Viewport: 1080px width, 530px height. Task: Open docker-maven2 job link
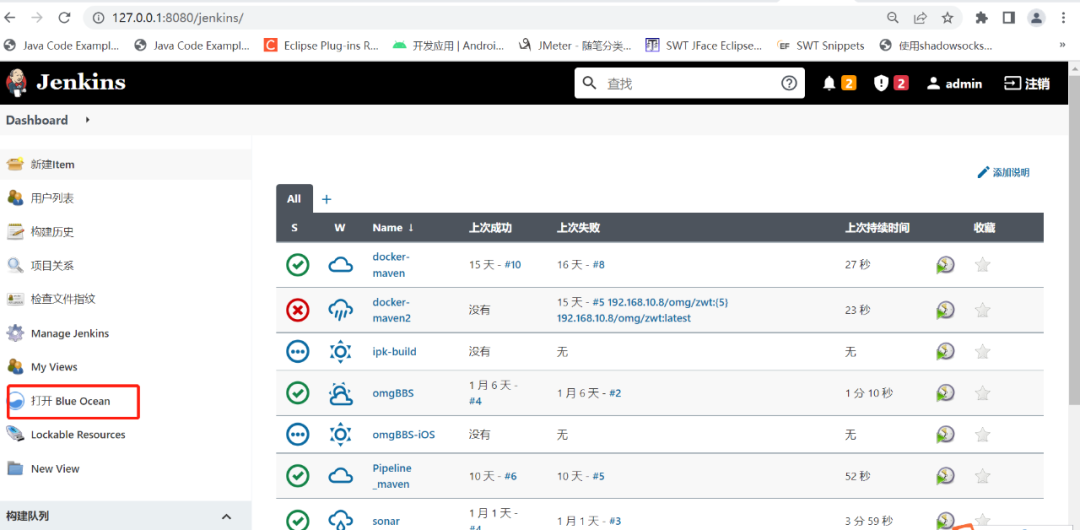point(392,310)
